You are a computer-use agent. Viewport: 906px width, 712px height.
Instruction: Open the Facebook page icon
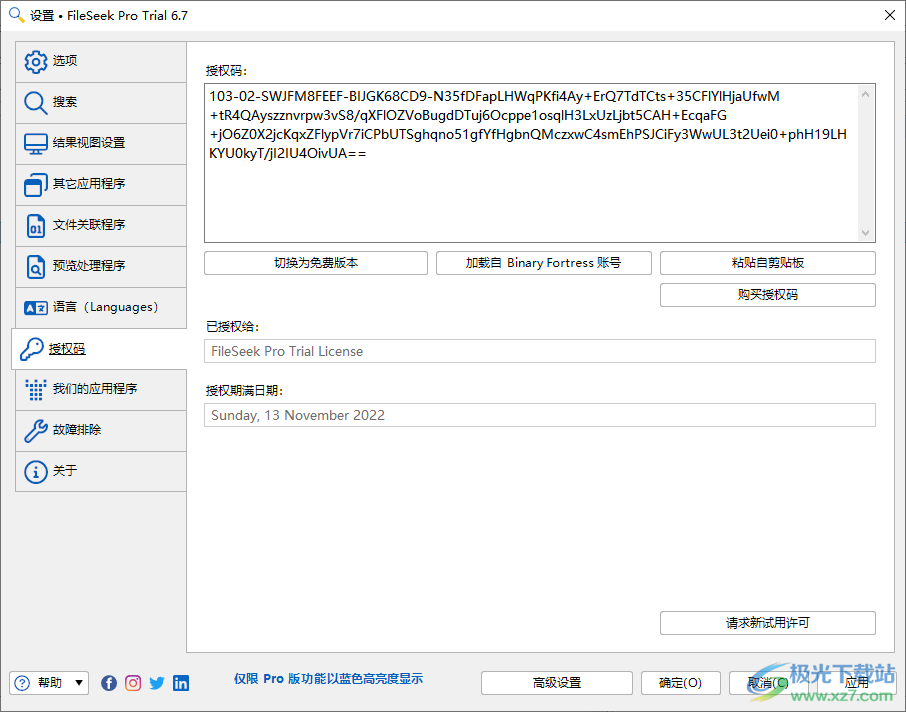[x=109, y=683]
